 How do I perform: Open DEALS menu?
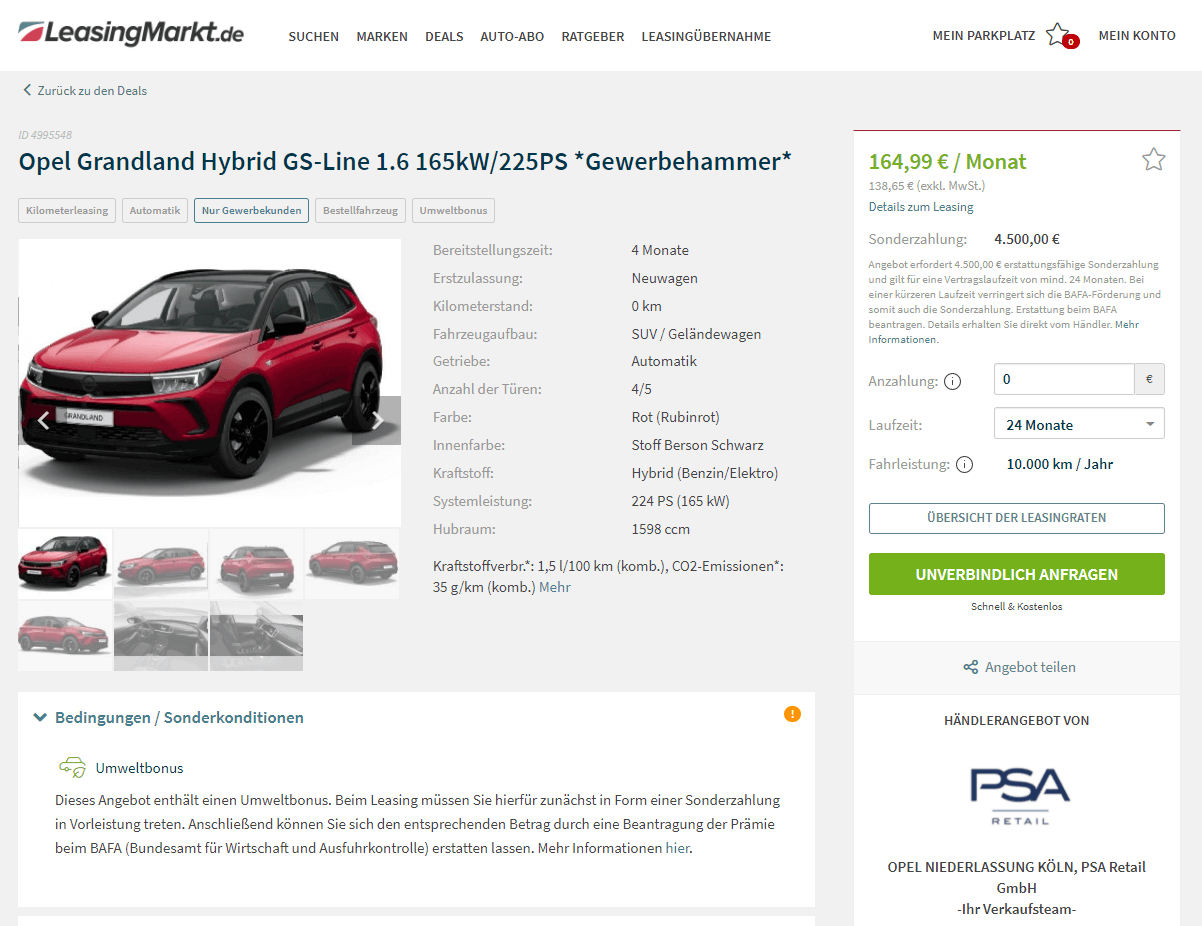[x=444, y=36]
